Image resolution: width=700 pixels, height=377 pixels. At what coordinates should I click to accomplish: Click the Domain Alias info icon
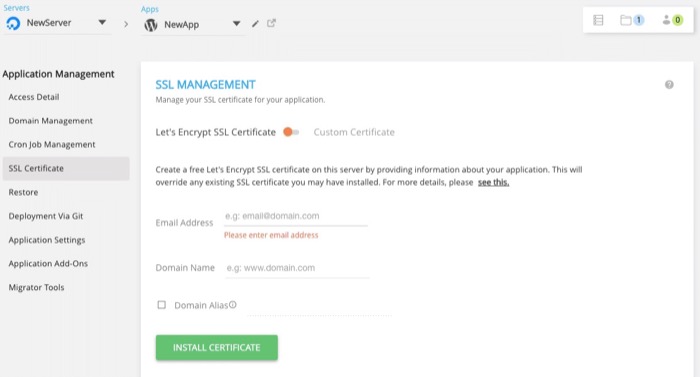point(233,305)
